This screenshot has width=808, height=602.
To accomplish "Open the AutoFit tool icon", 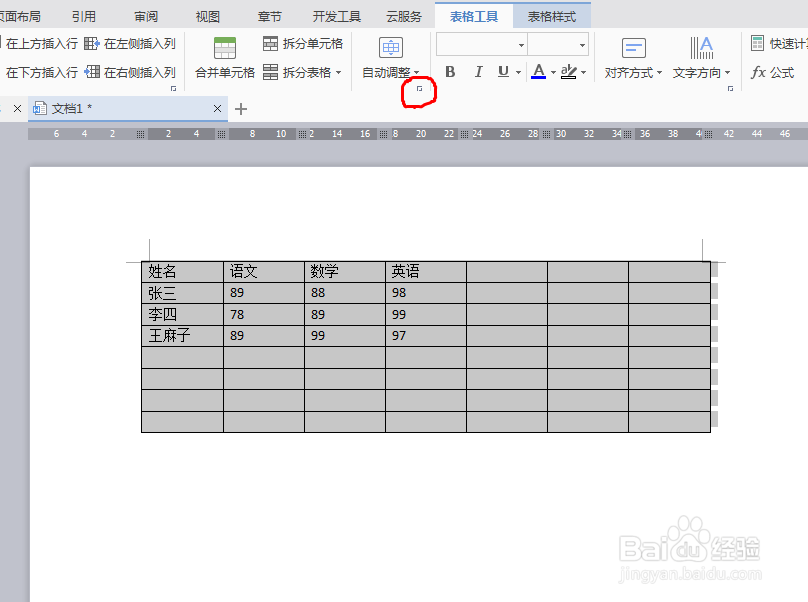I will tap(390, 46).
